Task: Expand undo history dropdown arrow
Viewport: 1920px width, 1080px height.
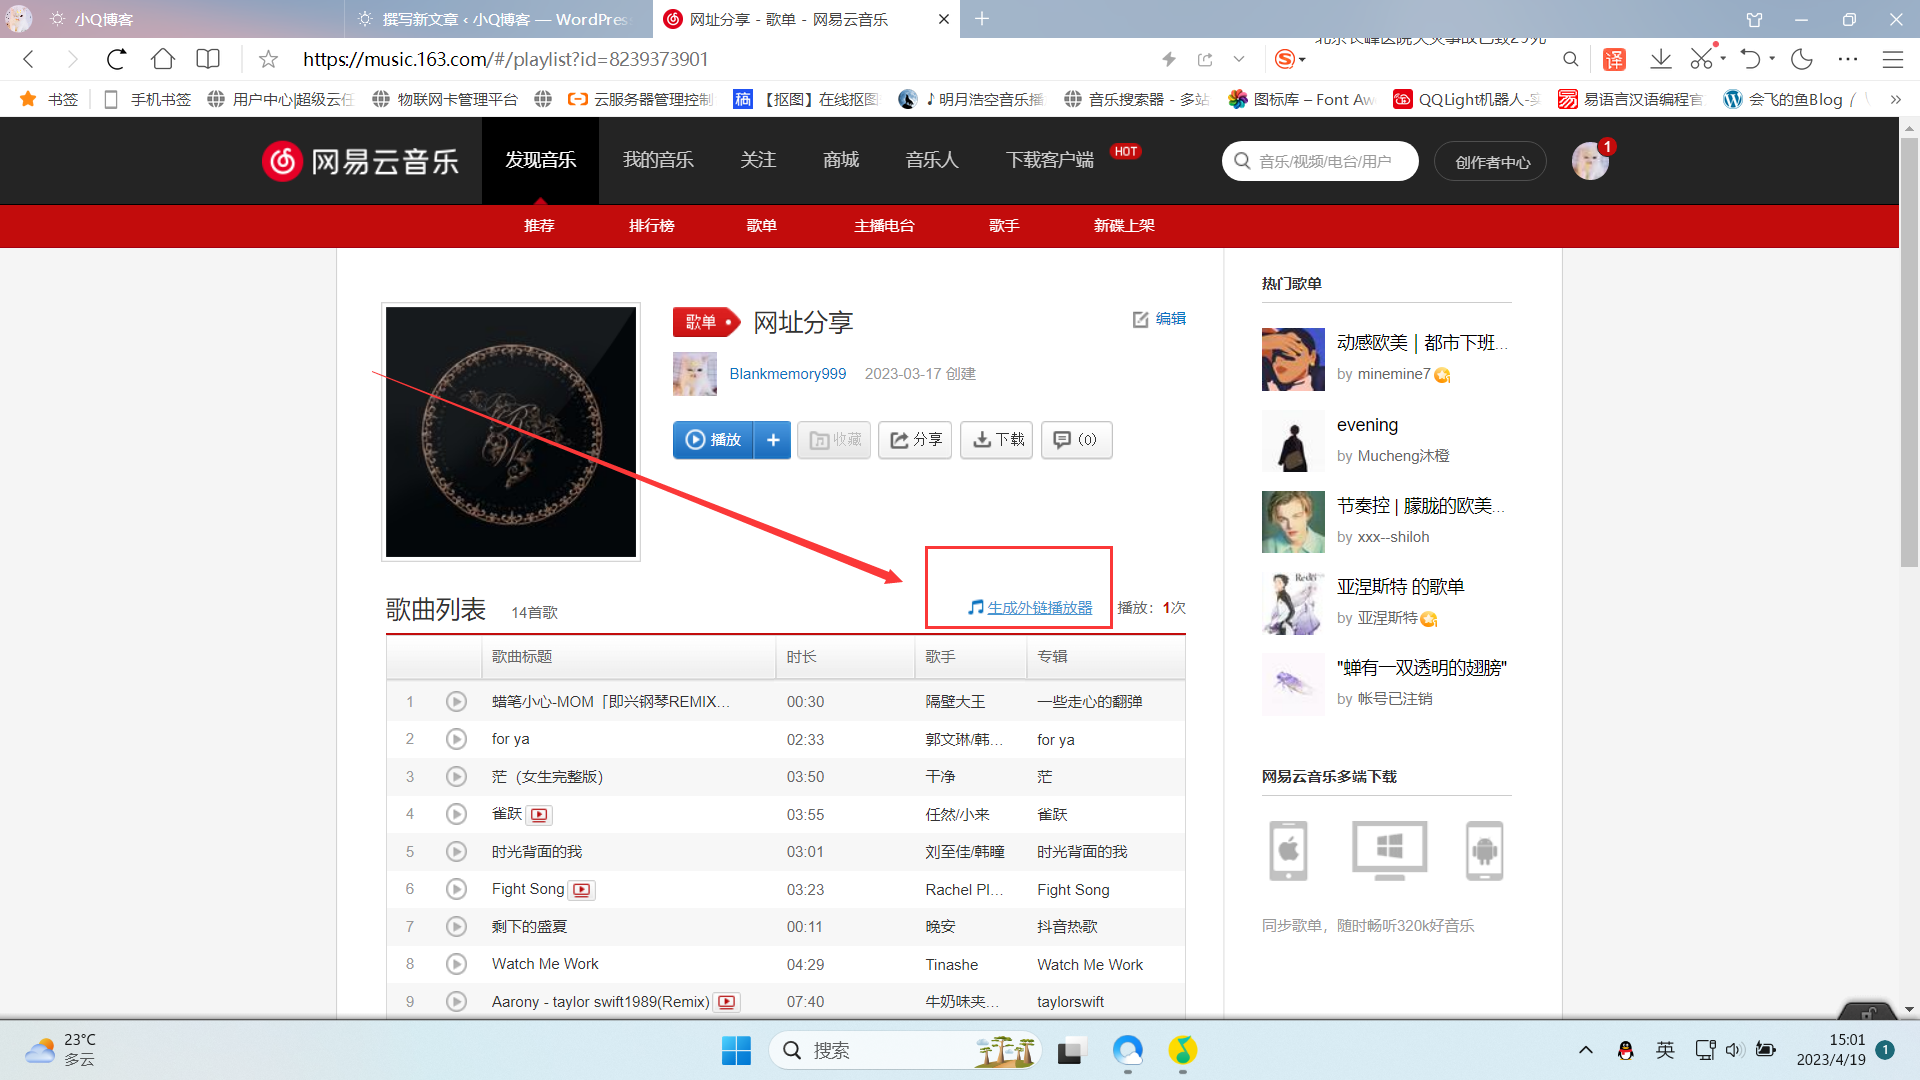Action: pos(1772,58)
